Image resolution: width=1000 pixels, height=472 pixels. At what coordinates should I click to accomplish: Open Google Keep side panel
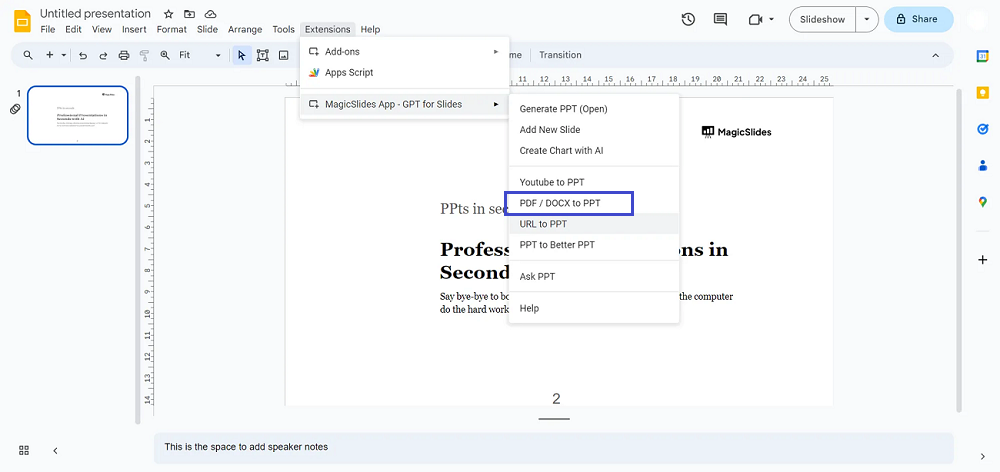point(982,92)
